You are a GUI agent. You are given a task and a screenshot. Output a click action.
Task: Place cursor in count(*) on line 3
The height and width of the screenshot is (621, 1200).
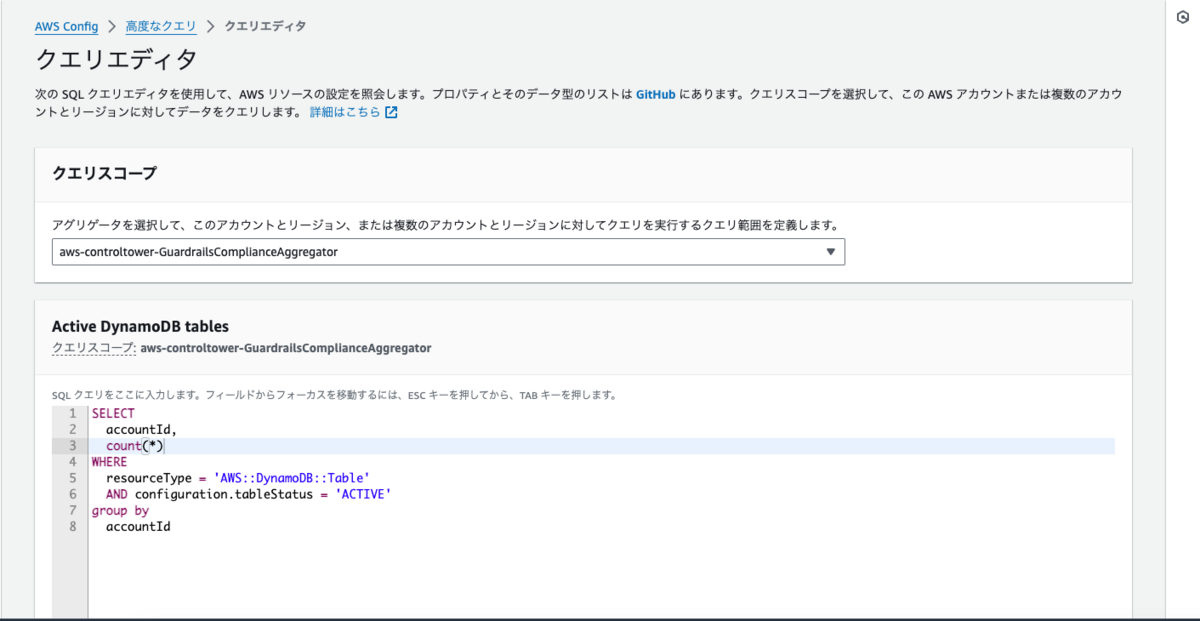pos(134,446)
